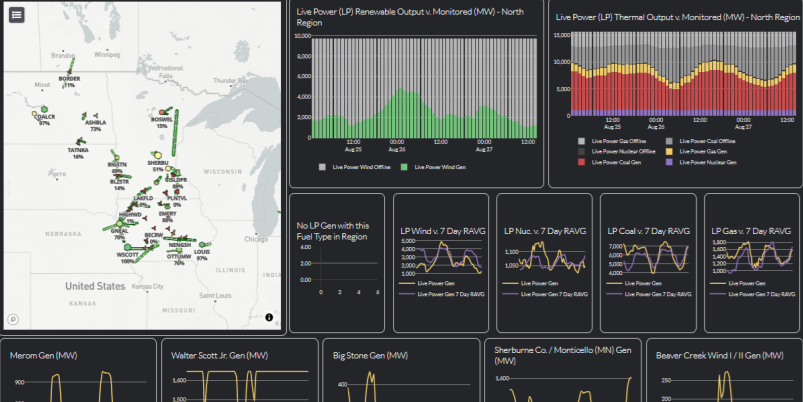Open Walter Scott Jr. Gen (MW) panel title
This screenshot has height=402, width=803.
tap(219, 355)
